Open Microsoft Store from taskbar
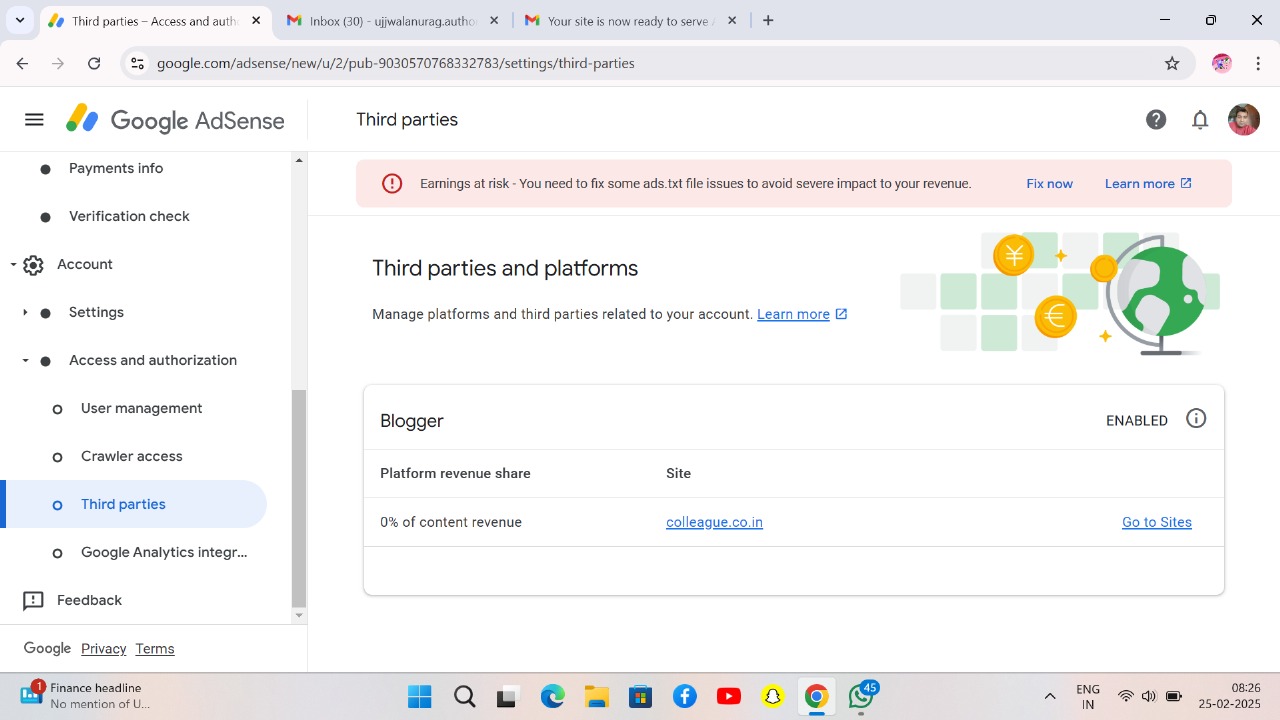The image size is (1280, 720). pos(640,697)
